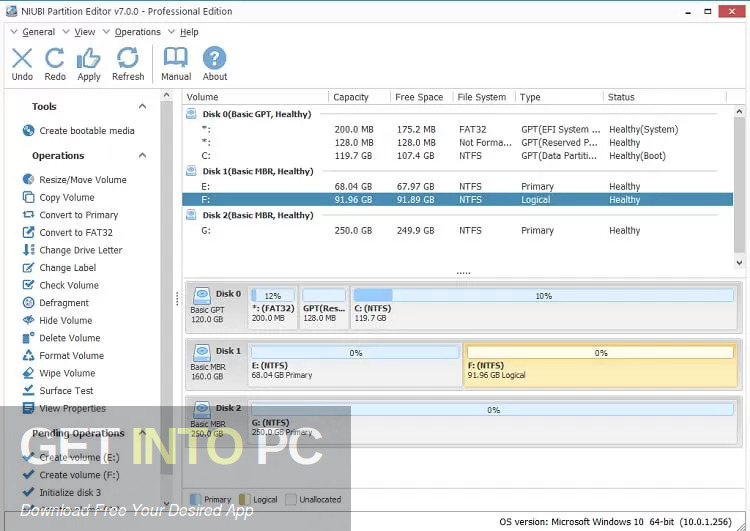Click Wipe Volume eraser icon
Viewport: 750px width, 531px height.
(x=28, y=373)
